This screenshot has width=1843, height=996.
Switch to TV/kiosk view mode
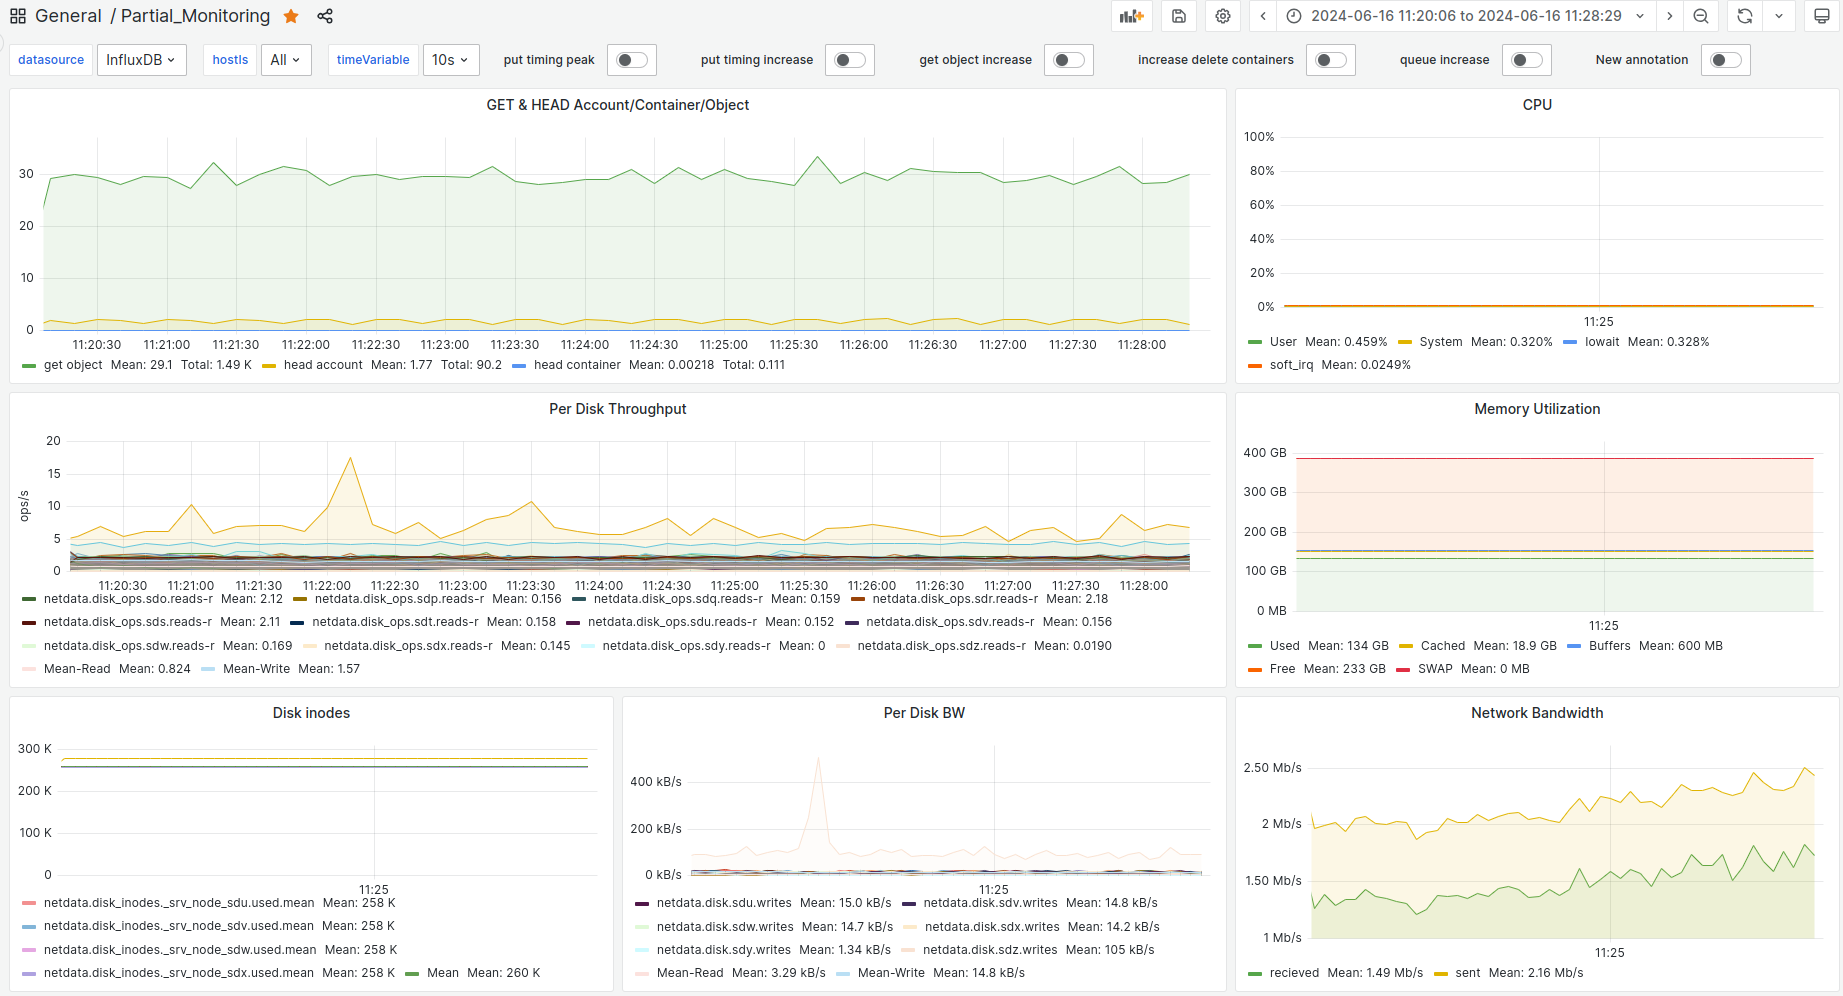click(1821, 16)
